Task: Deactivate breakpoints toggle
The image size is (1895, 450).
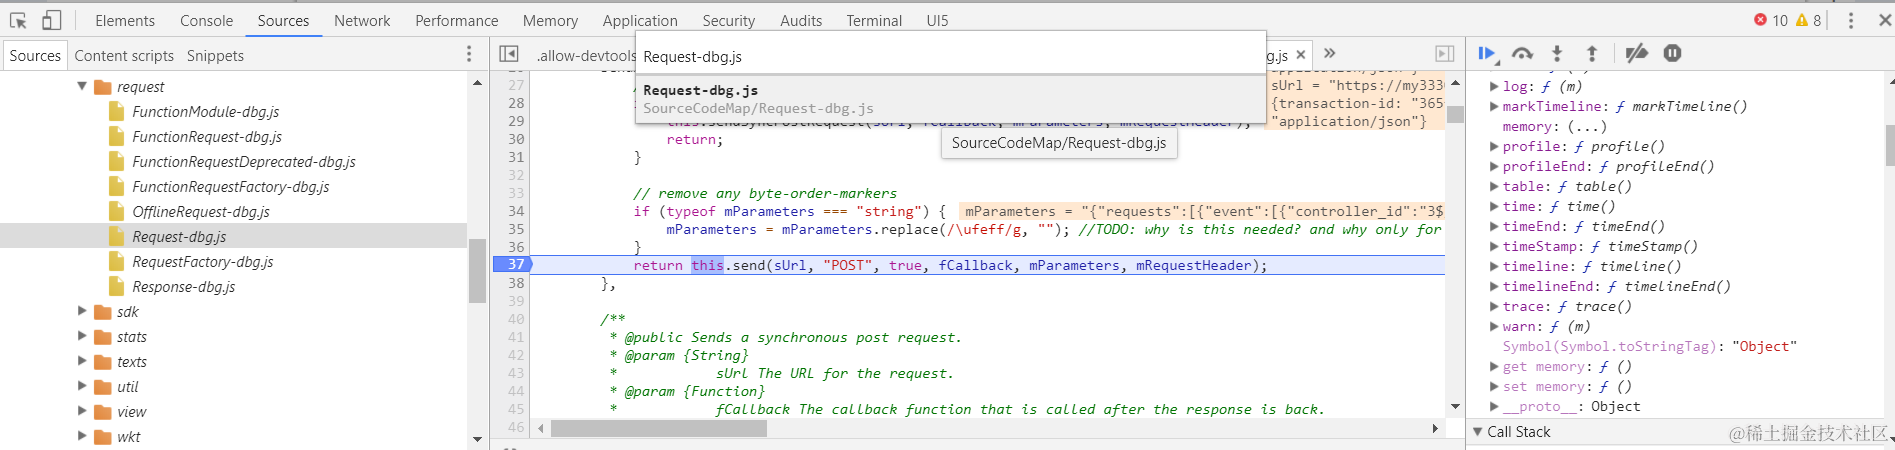Action: tap(1636, 54)
